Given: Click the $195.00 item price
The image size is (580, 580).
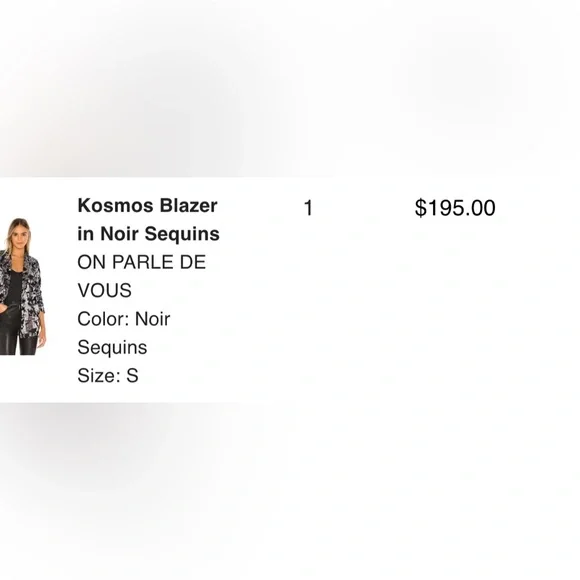Looking at the screenshot, I should [455, 208].
